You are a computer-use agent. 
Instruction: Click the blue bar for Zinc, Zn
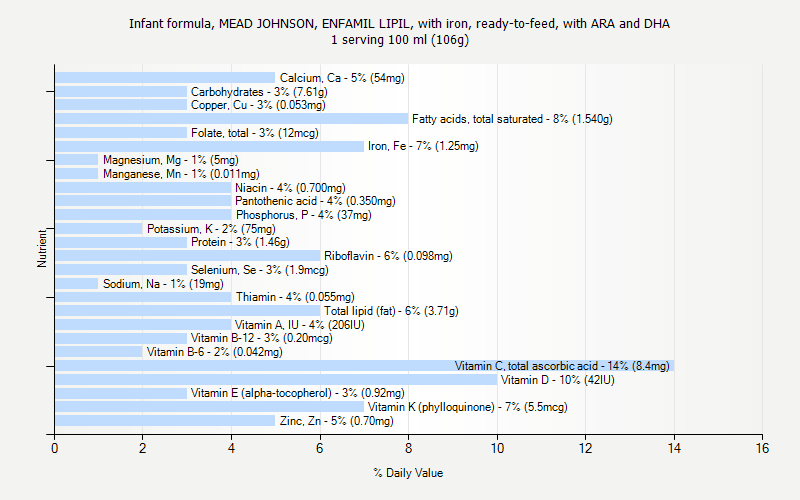tap(165, 421)
